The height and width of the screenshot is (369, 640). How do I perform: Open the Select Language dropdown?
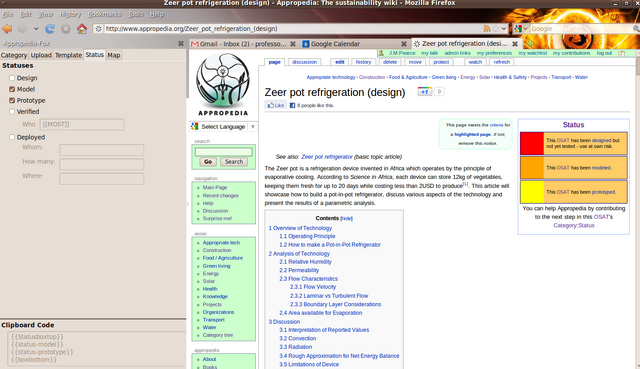[223, 127]
